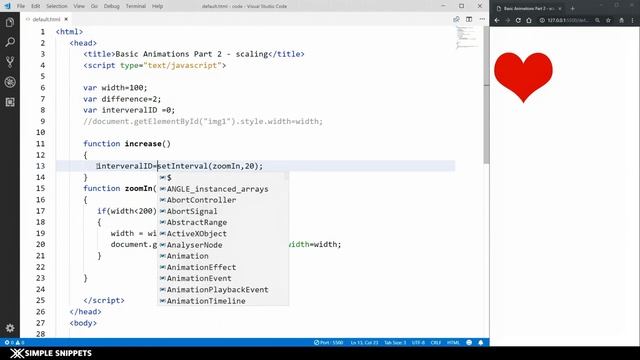Click the UTF-8 encoding status item

pos(418,342)
